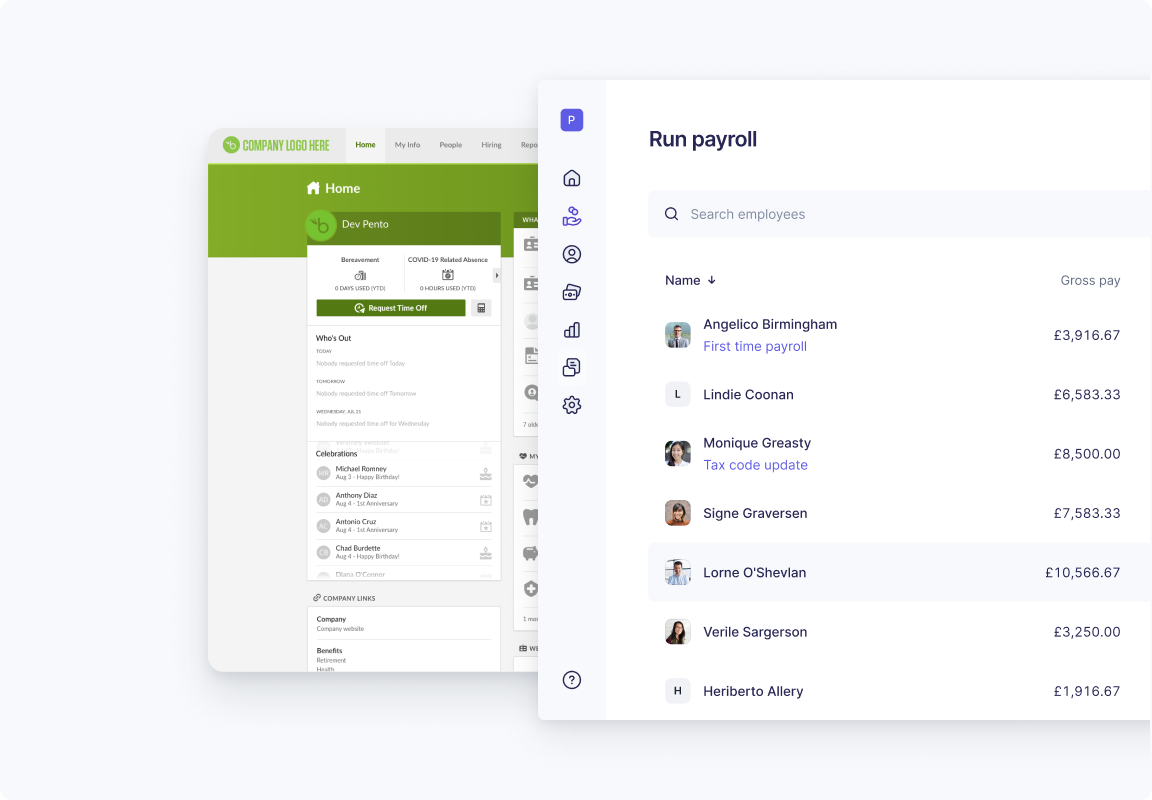This screenshot has height=800, width=1152.
Task: Select employee name Signe Graversen
Action: tap(755, 513)
